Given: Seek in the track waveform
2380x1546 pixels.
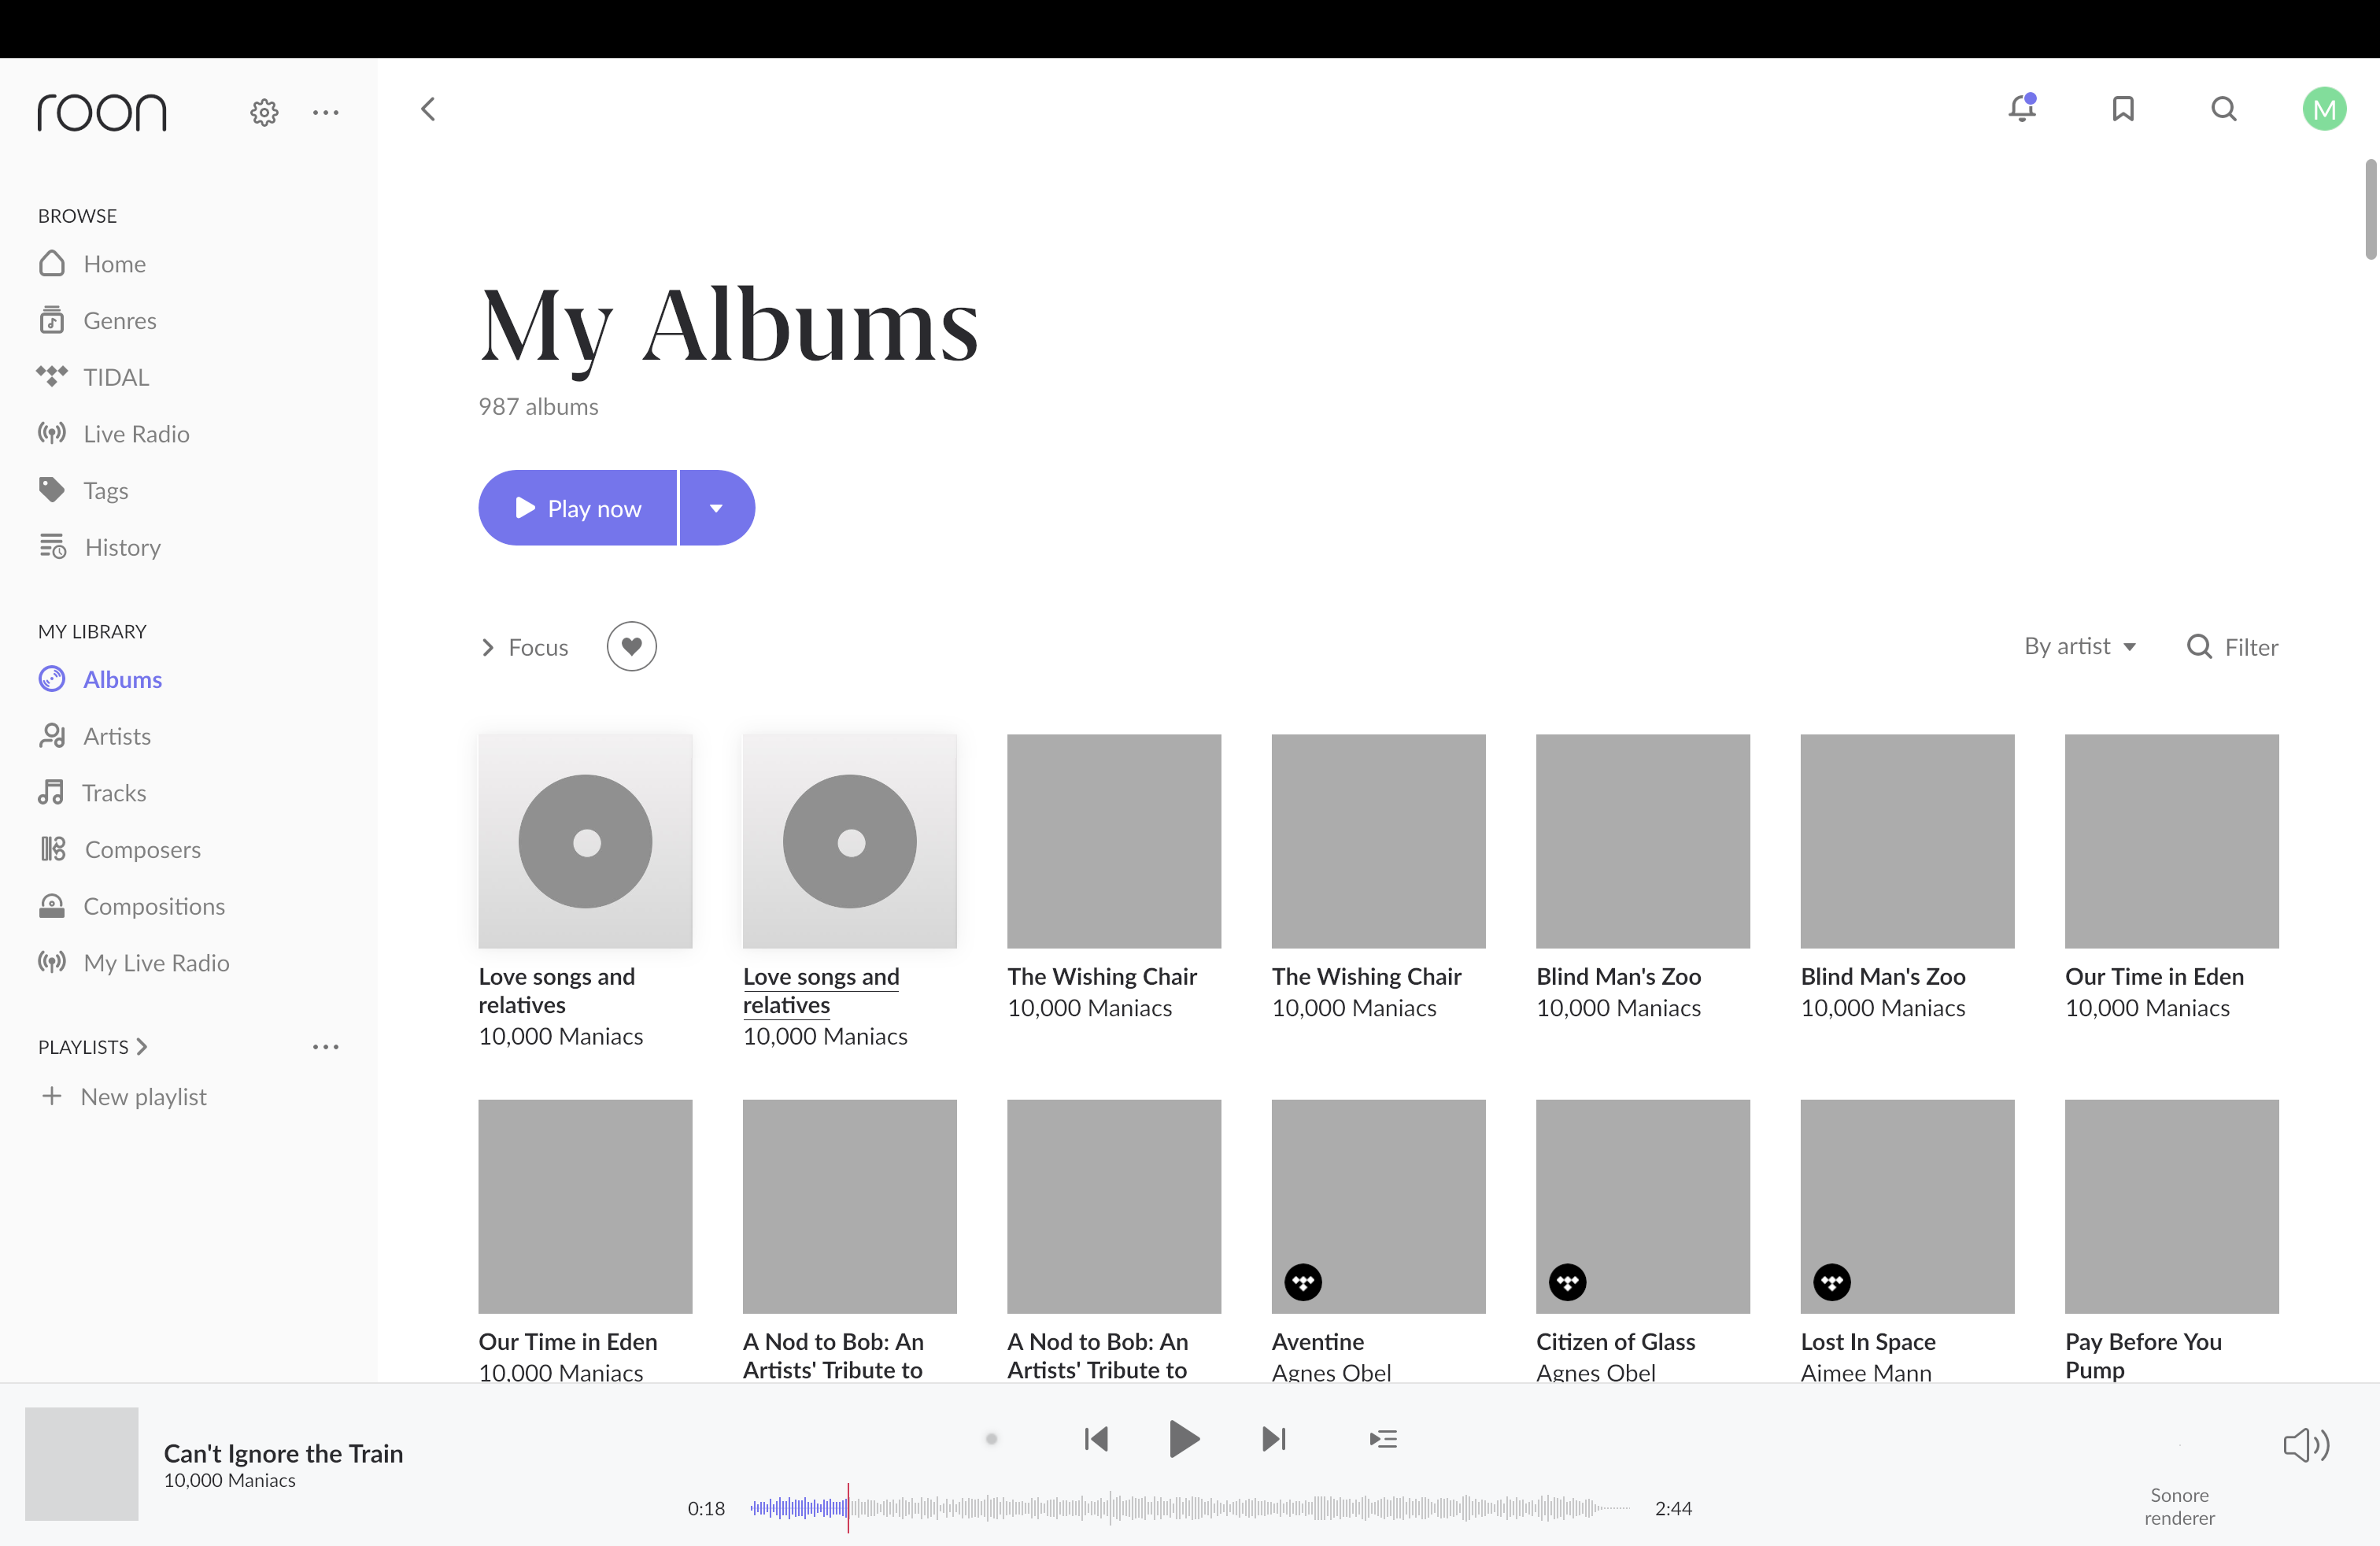Looking at the screenshot, I should pyautogui.click(x=1190, y=1508).
